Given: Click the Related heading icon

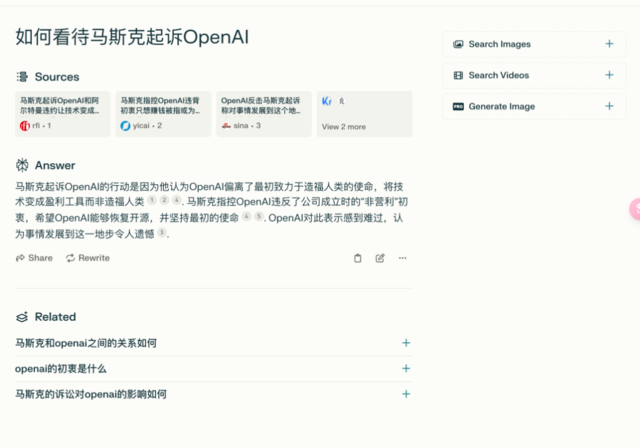Looking at the screenshot, I should pos(22,317).
